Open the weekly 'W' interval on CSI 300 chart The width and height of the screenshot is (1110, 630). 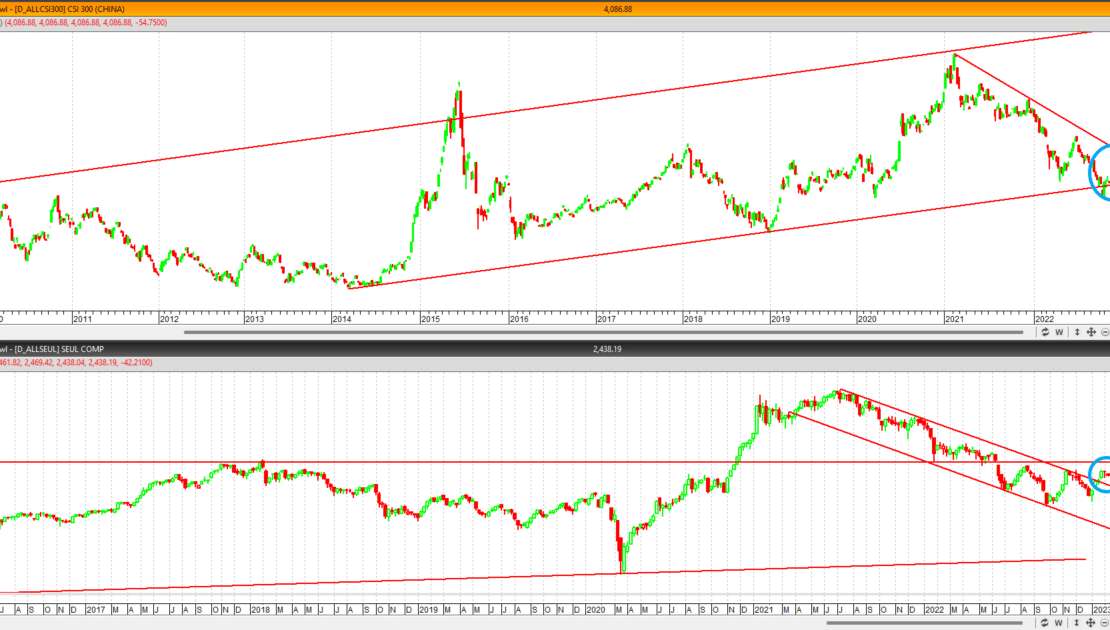[x=1060, y=332]
